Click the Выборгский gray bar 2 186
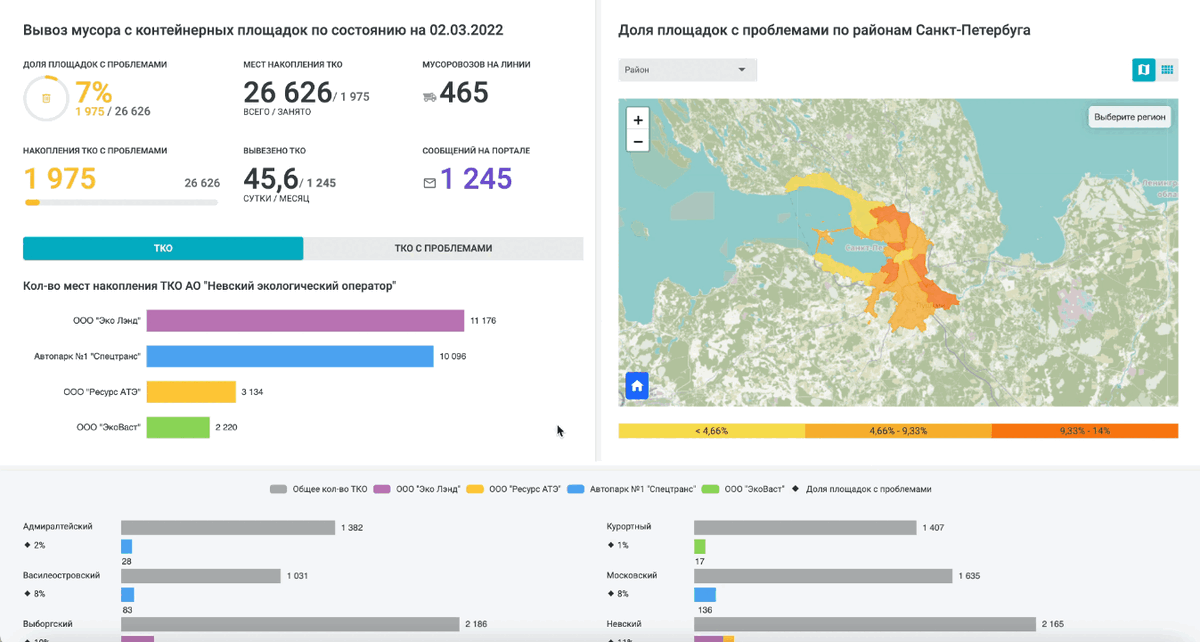 (290, 624)
